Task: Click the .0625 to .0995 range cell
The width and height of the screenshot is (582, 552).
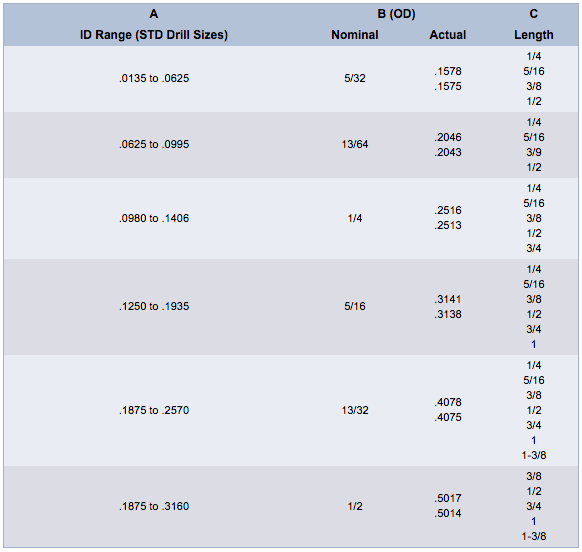Action: tap(154, 144)
